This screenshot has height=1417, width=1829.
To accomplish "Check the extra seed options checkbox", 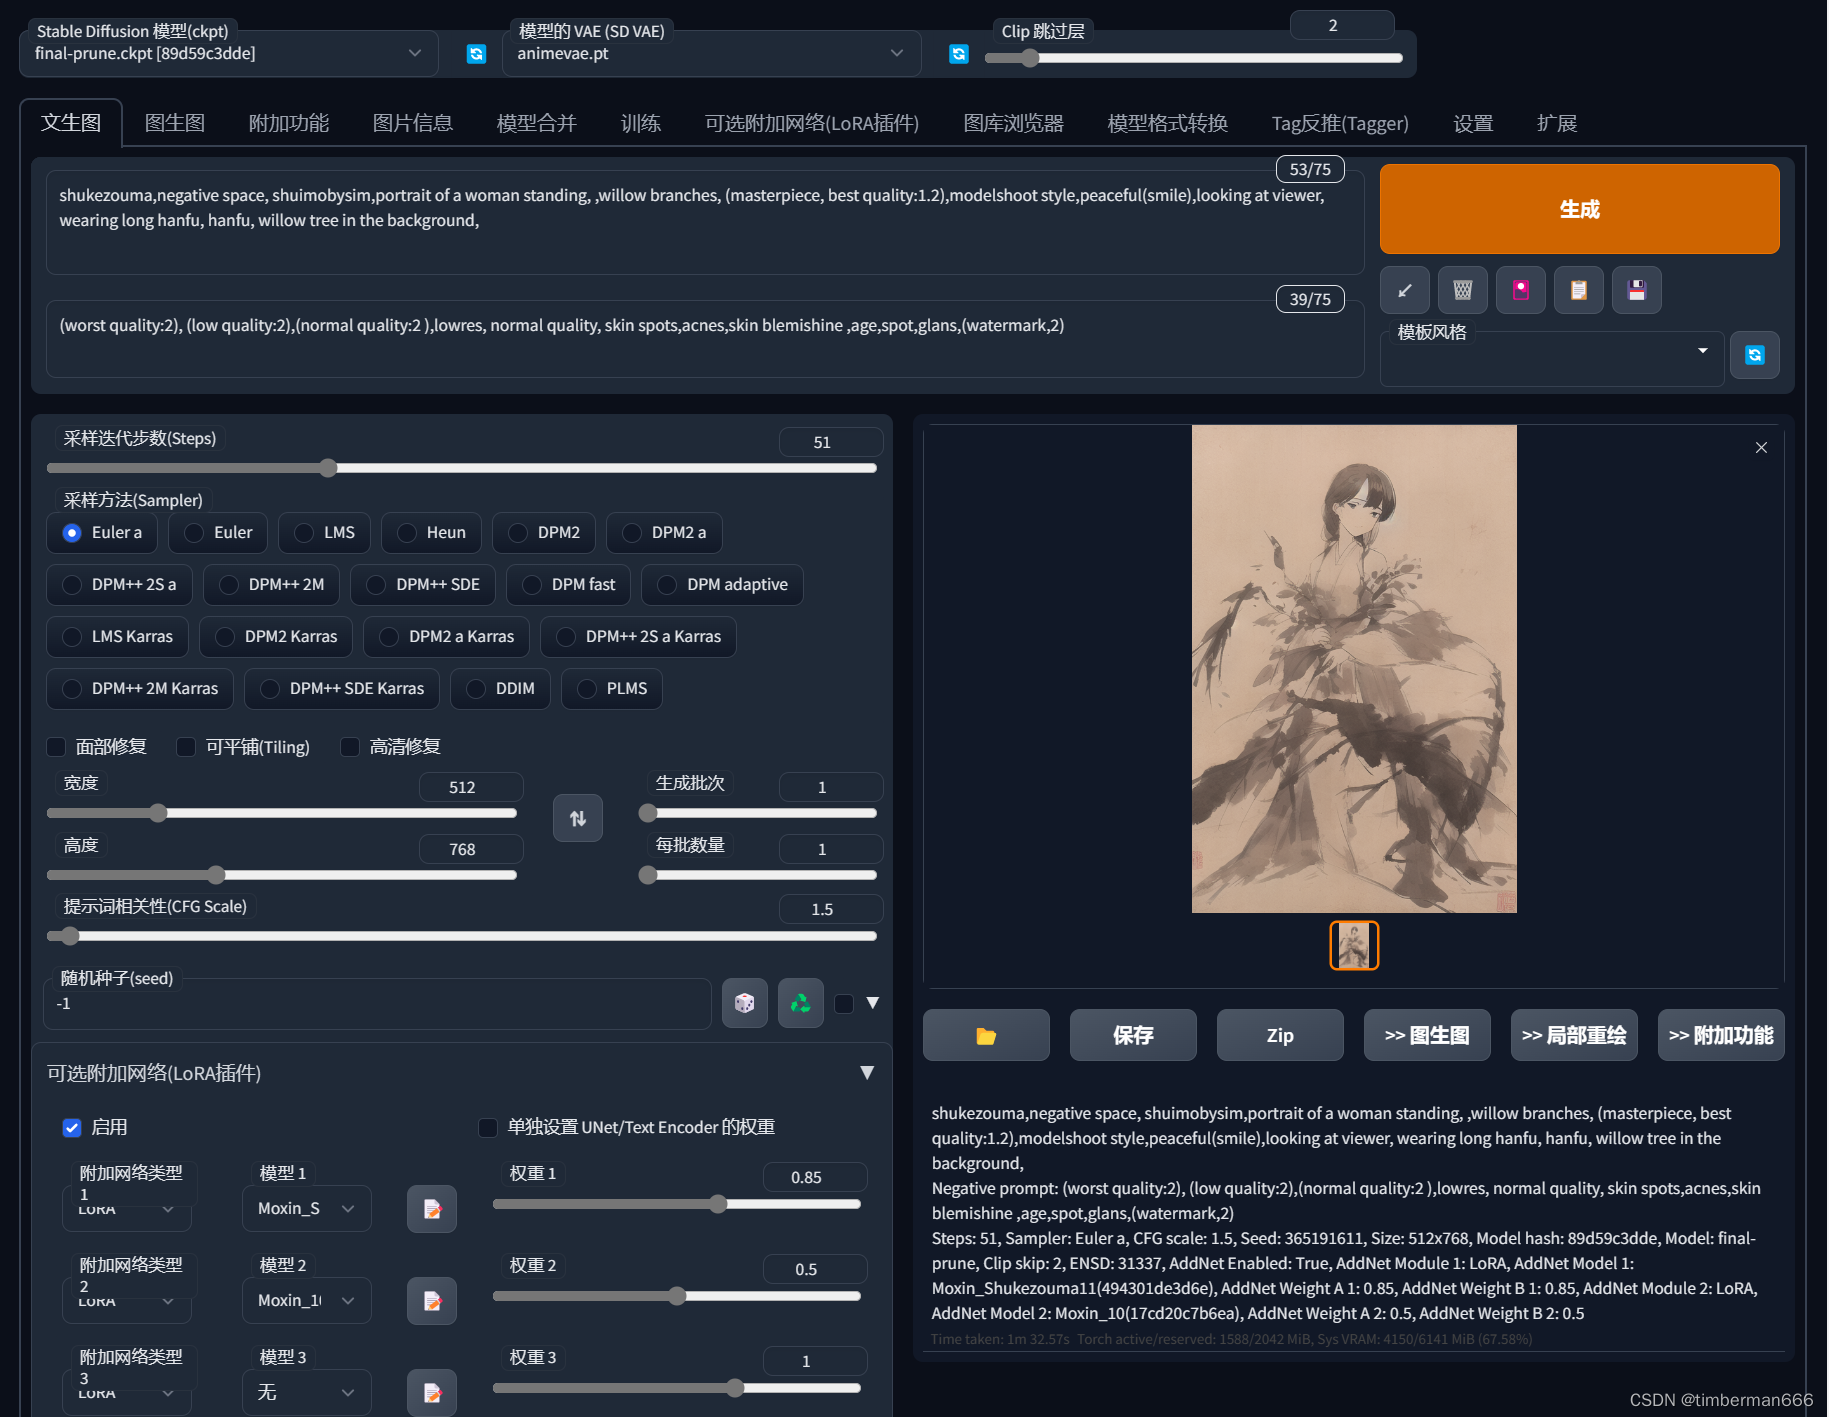I will coord(844,1003).
